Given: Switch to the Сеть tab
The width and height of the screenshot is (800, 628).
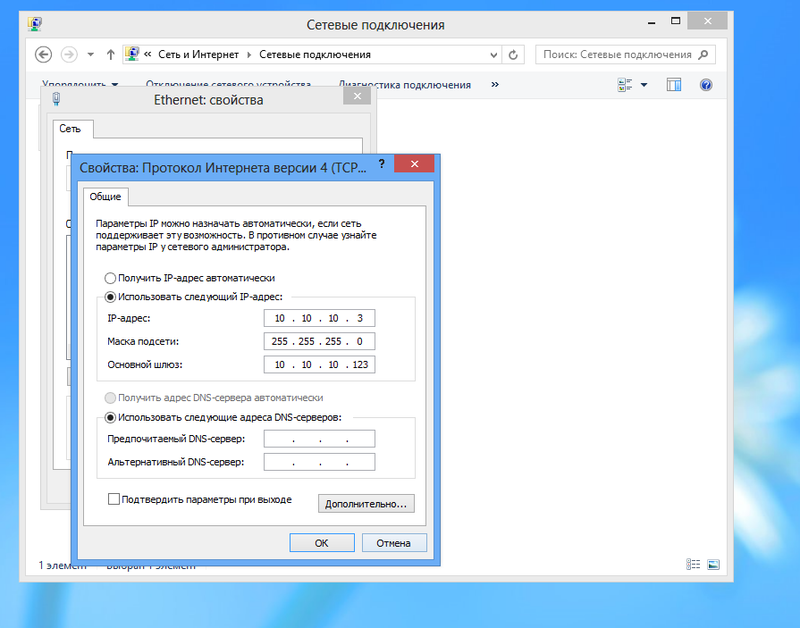Looking at the screenshot, I should (x=72, y=129).
